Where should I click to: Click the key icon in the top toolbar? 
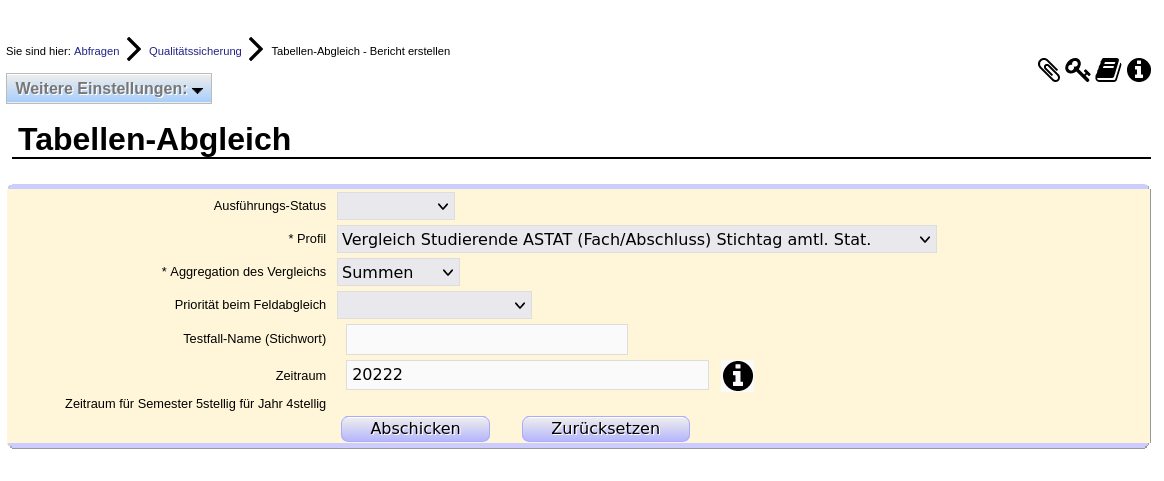coord(1077,70)
